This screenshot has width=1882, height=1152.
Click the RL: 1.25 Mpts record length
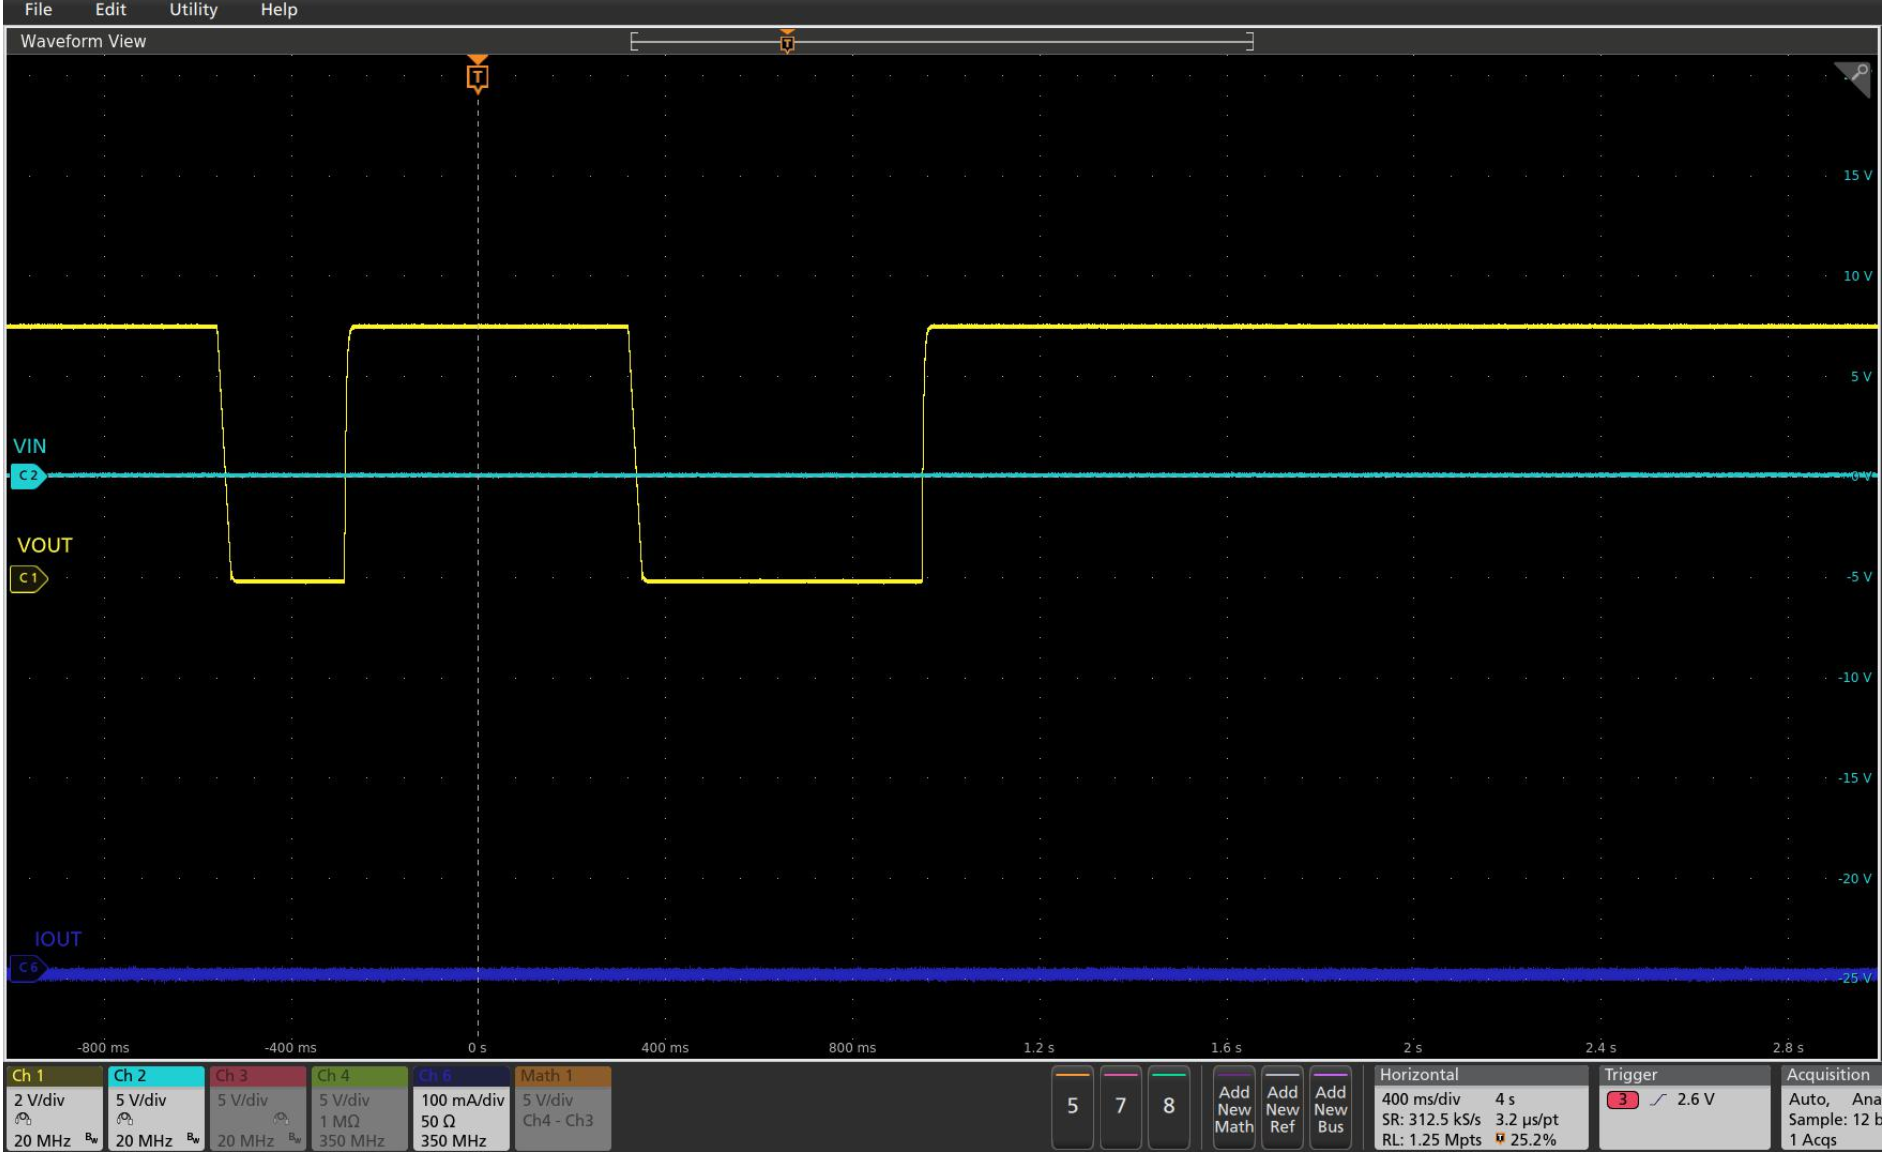click(x=1432, y=1140)
